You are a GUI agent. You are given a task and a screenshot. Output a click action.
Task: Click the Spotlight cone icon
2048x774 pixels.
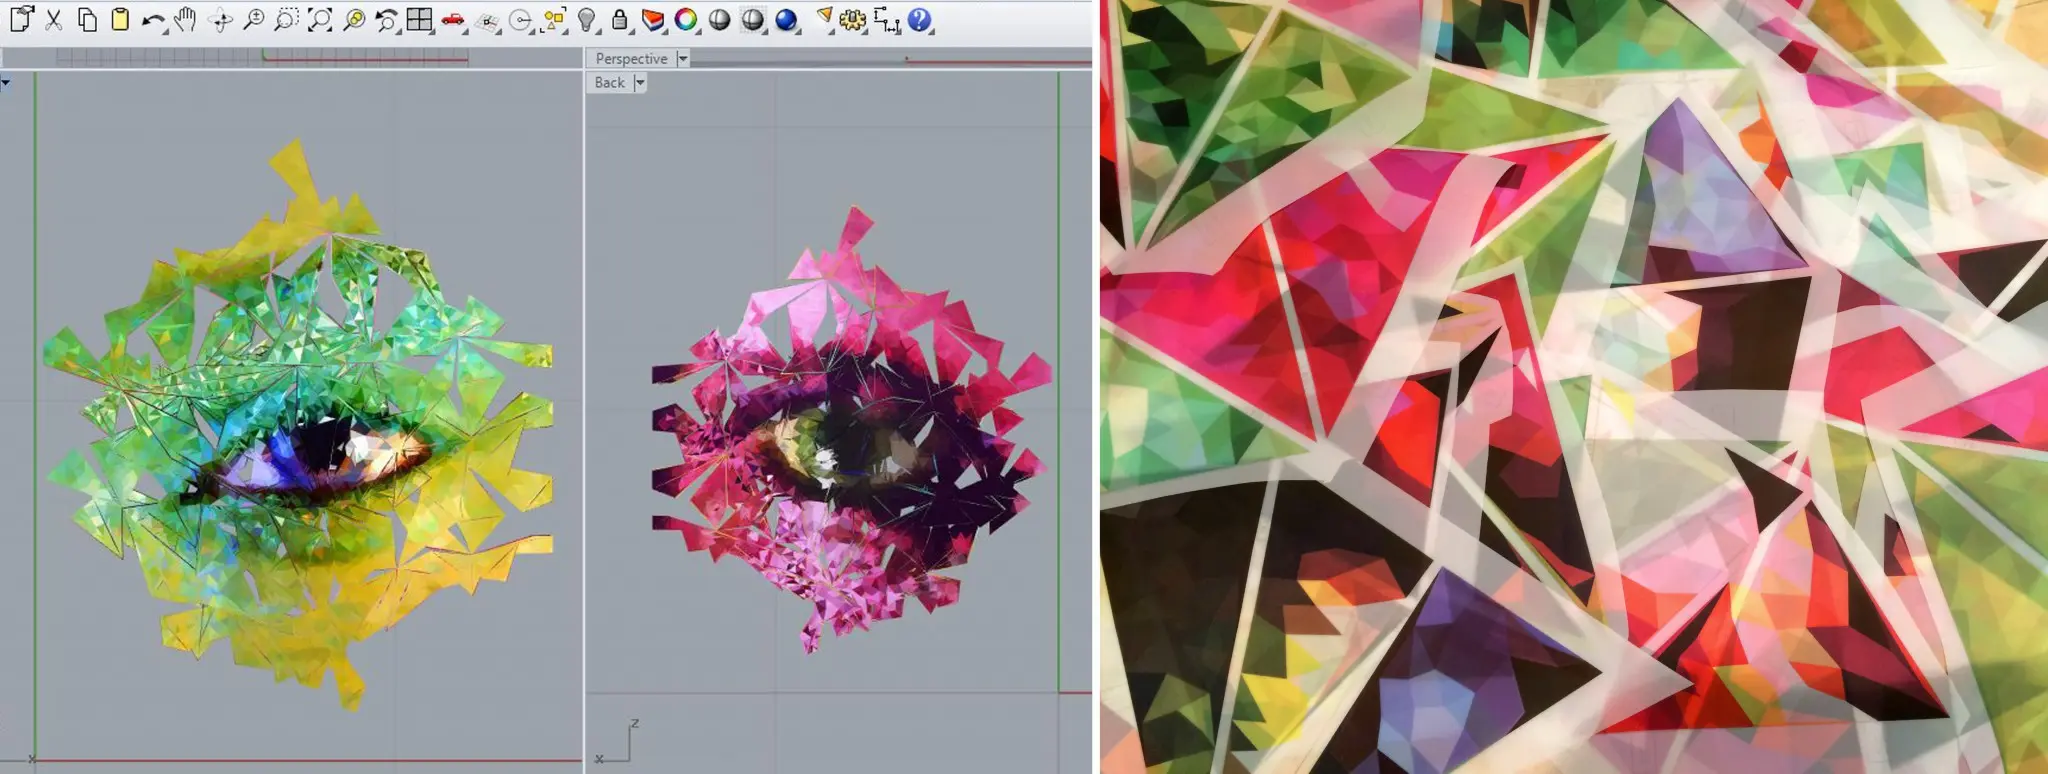tap(824, 18)
